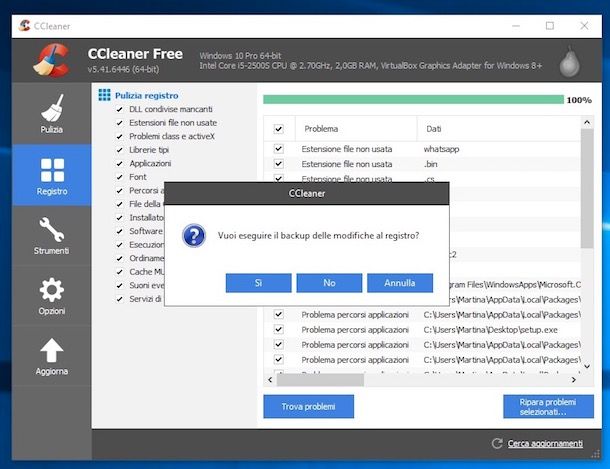Toggle the Servizi di checkbox
Viewport: 610px width, 469px height.
pyautogui.click(x=119, y=299)
